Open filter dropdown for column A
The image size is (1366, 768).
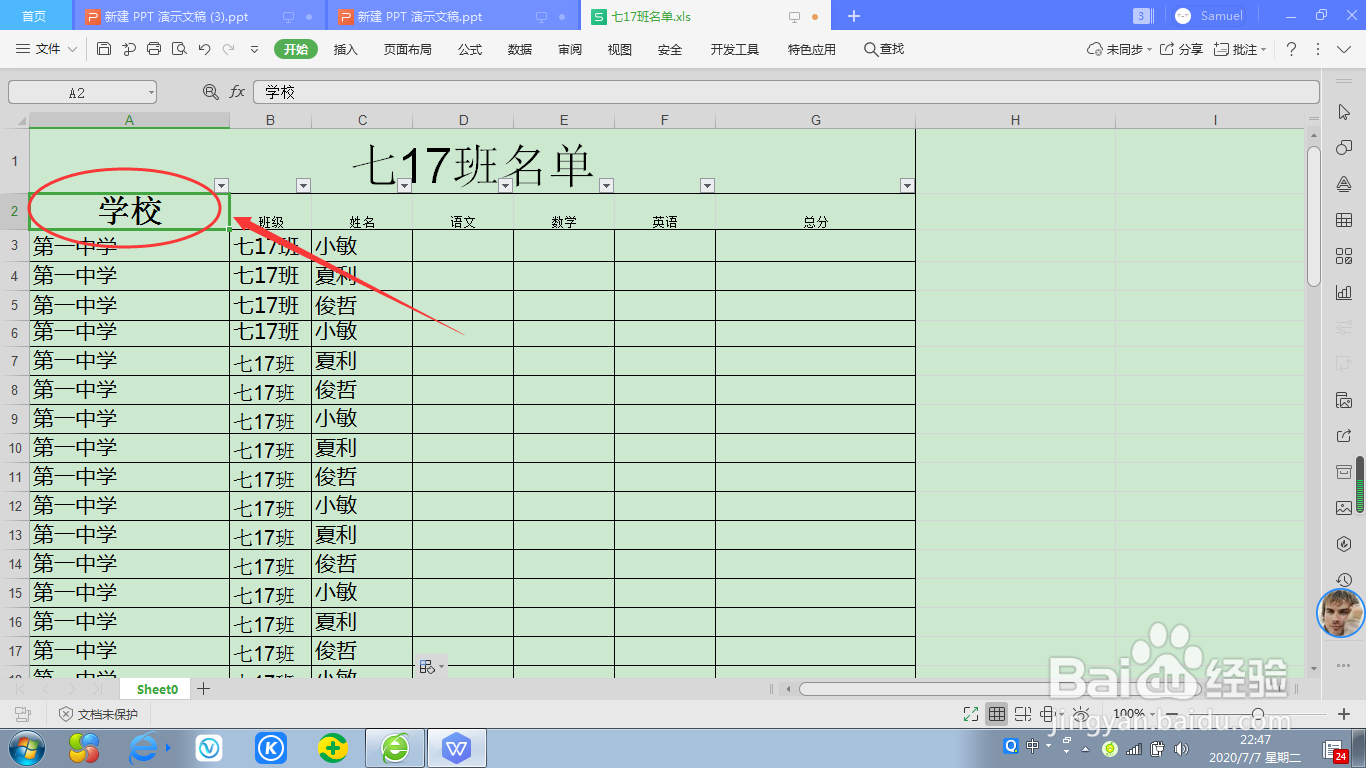coord(221,185)
